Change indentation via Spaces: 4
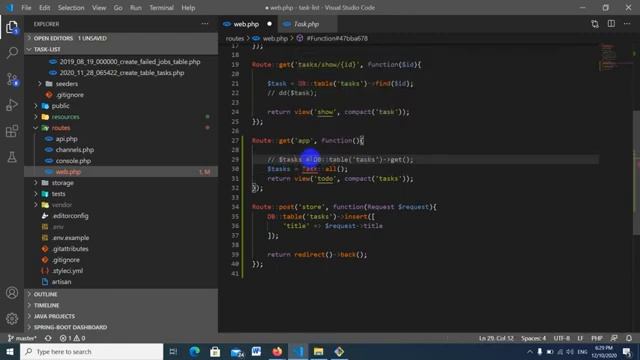Screen dimensions: 640x360 (x=533, y=338)
